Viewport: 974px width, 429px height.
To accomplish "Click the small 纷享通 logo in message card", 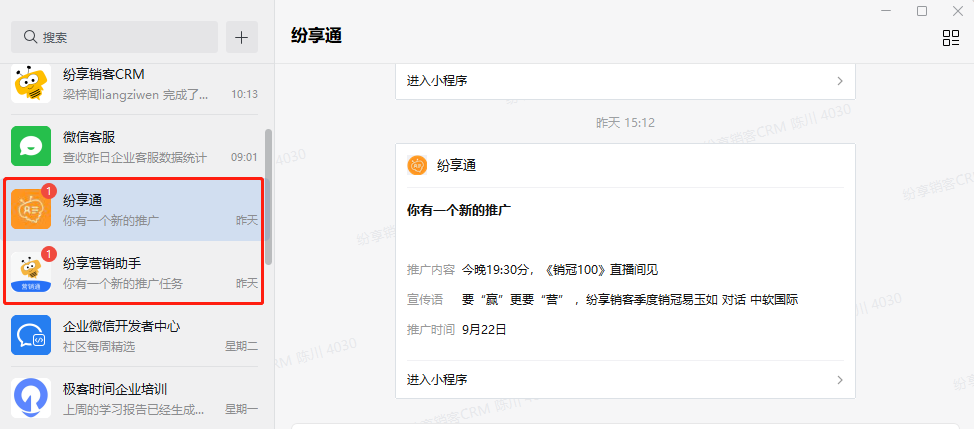I will pyautogui.click(x=417, y=165).
